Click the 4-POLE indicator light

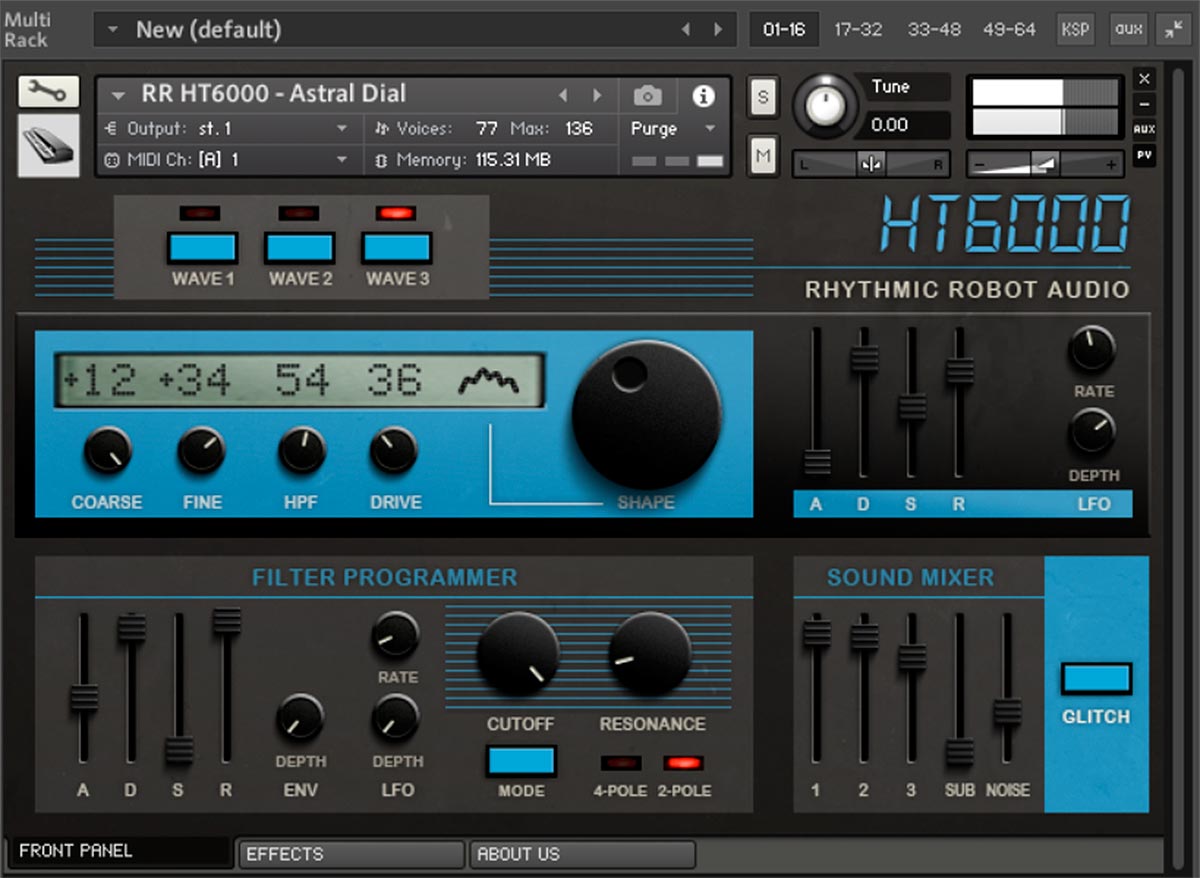click(x=620, y=763)
